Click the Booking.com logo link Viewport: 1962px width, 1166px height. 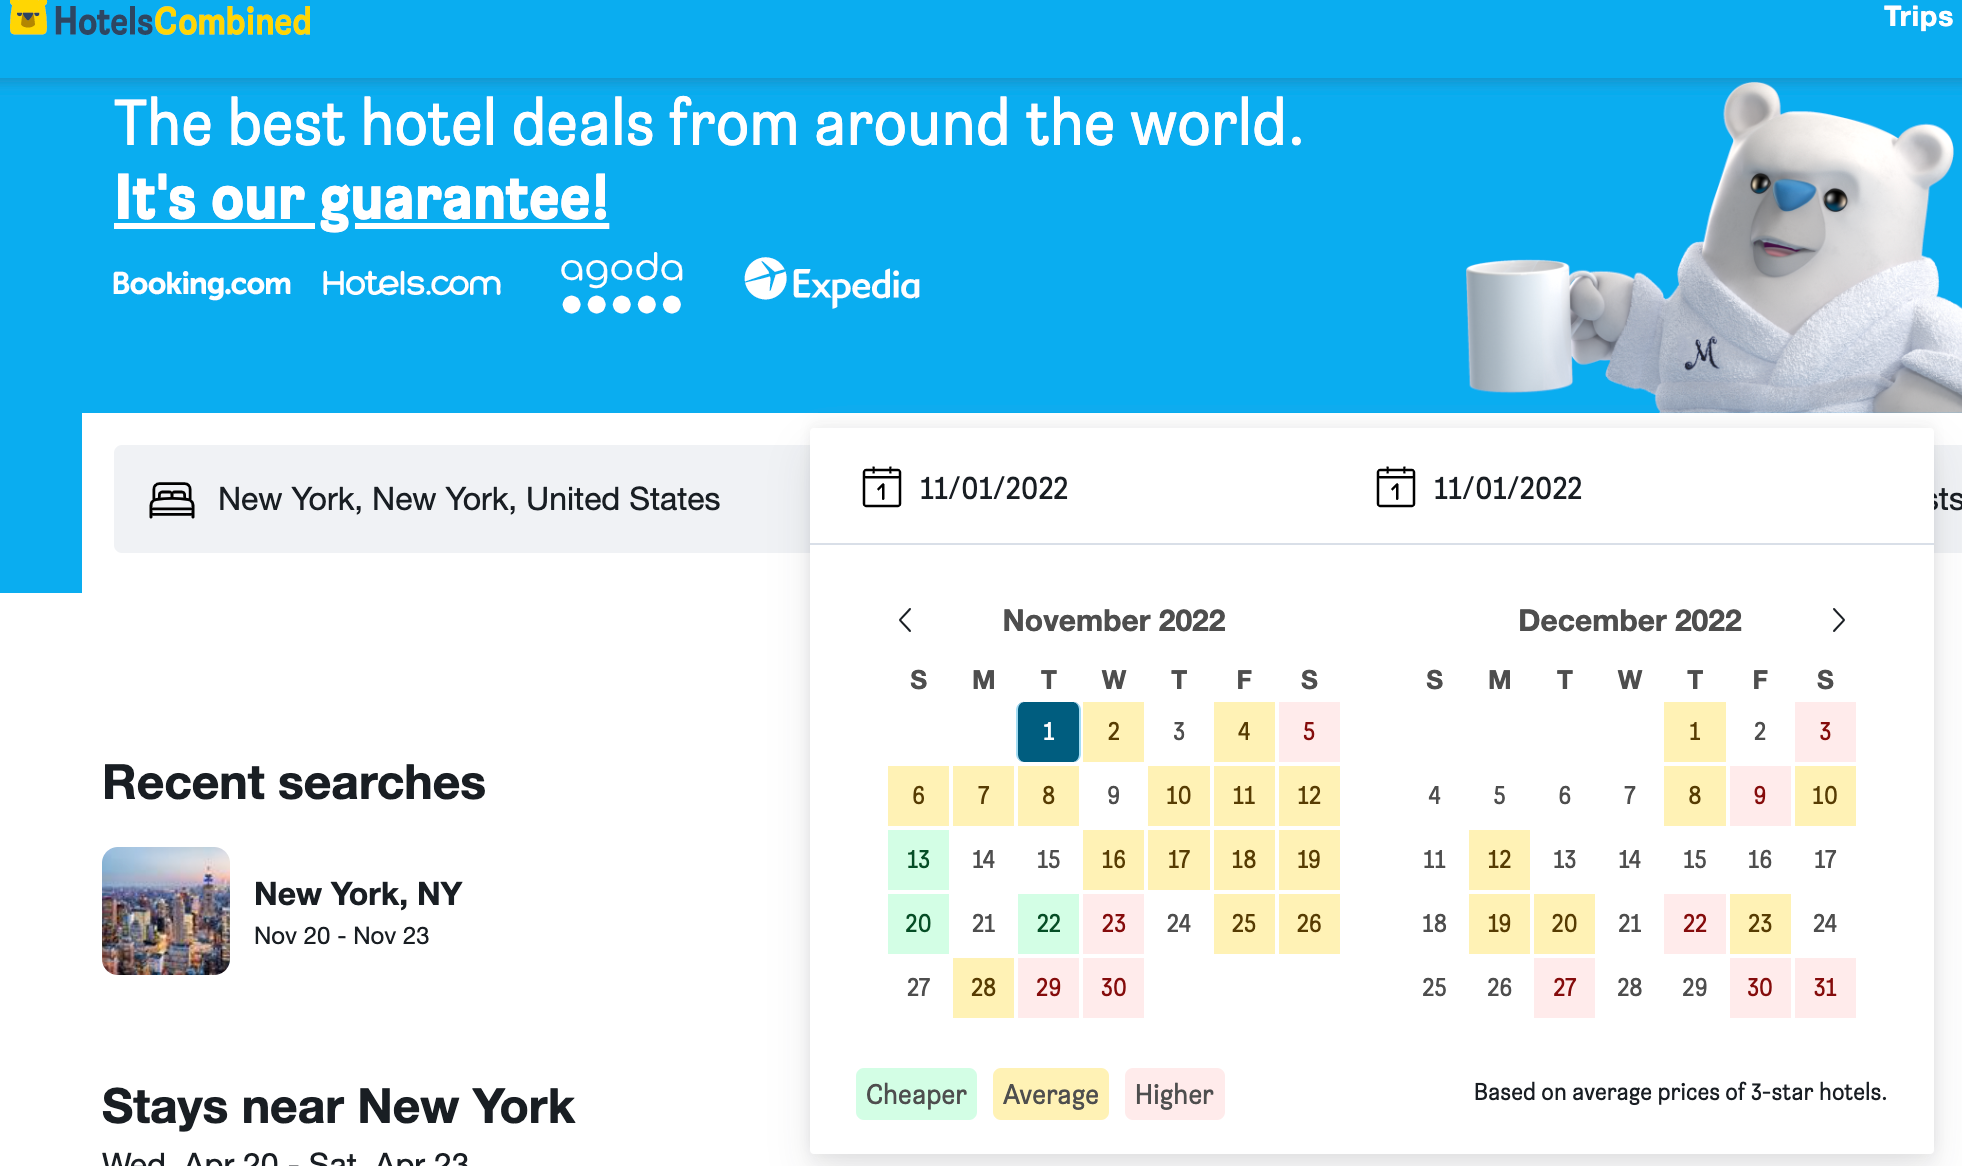(201, 284)
